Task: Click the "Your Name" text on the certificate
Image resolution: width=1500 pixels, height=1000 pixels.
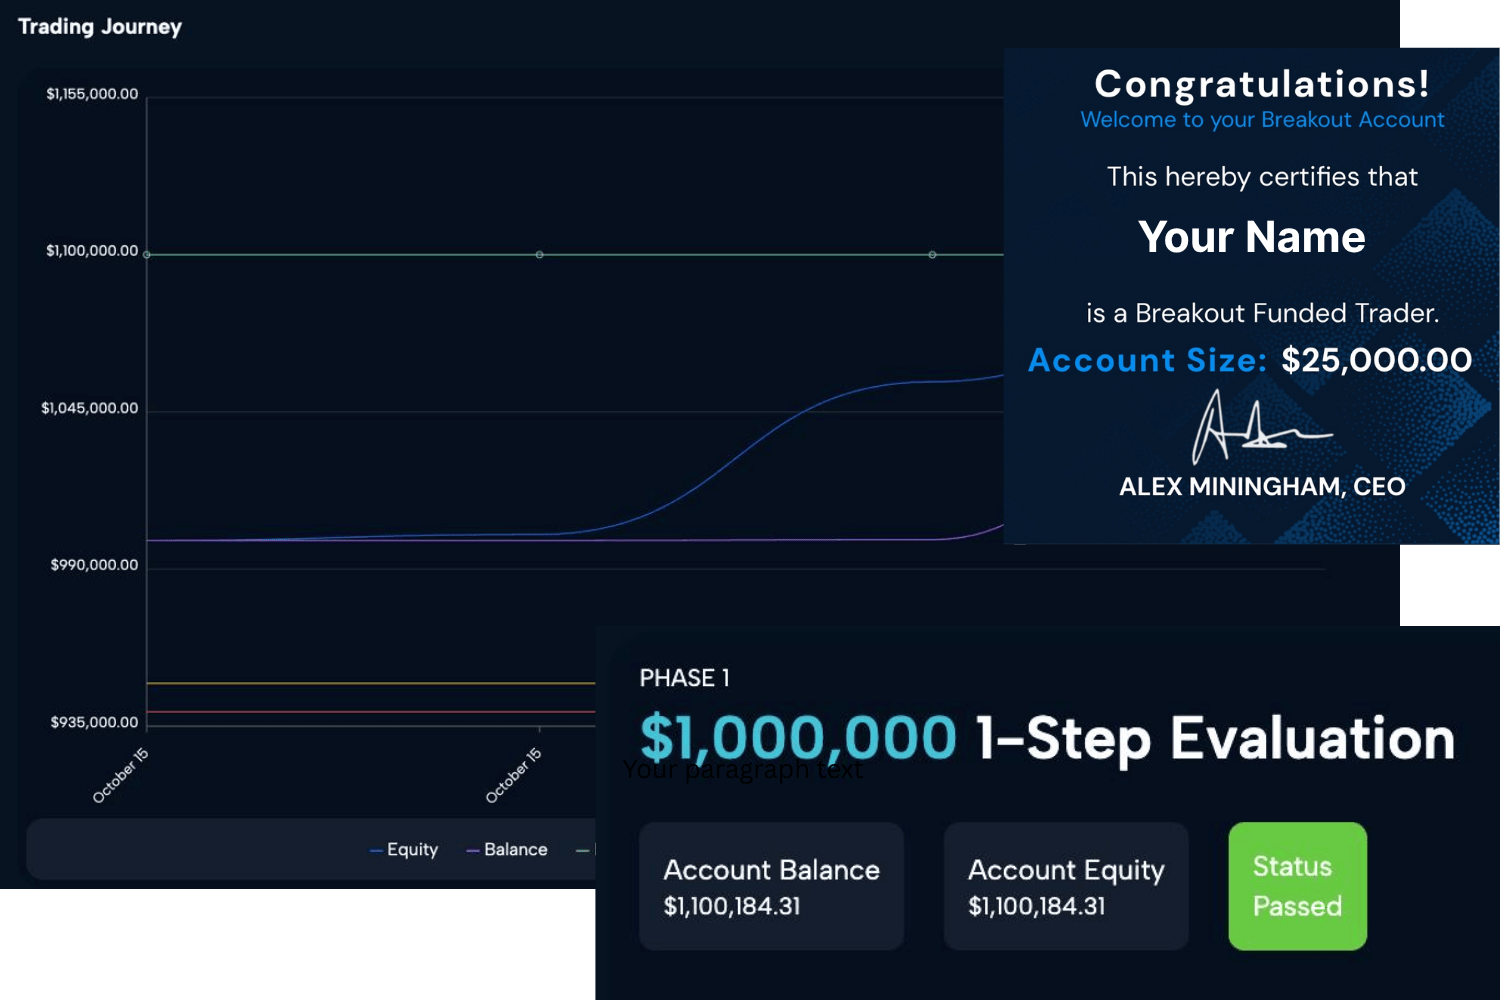Action: 1252,238
